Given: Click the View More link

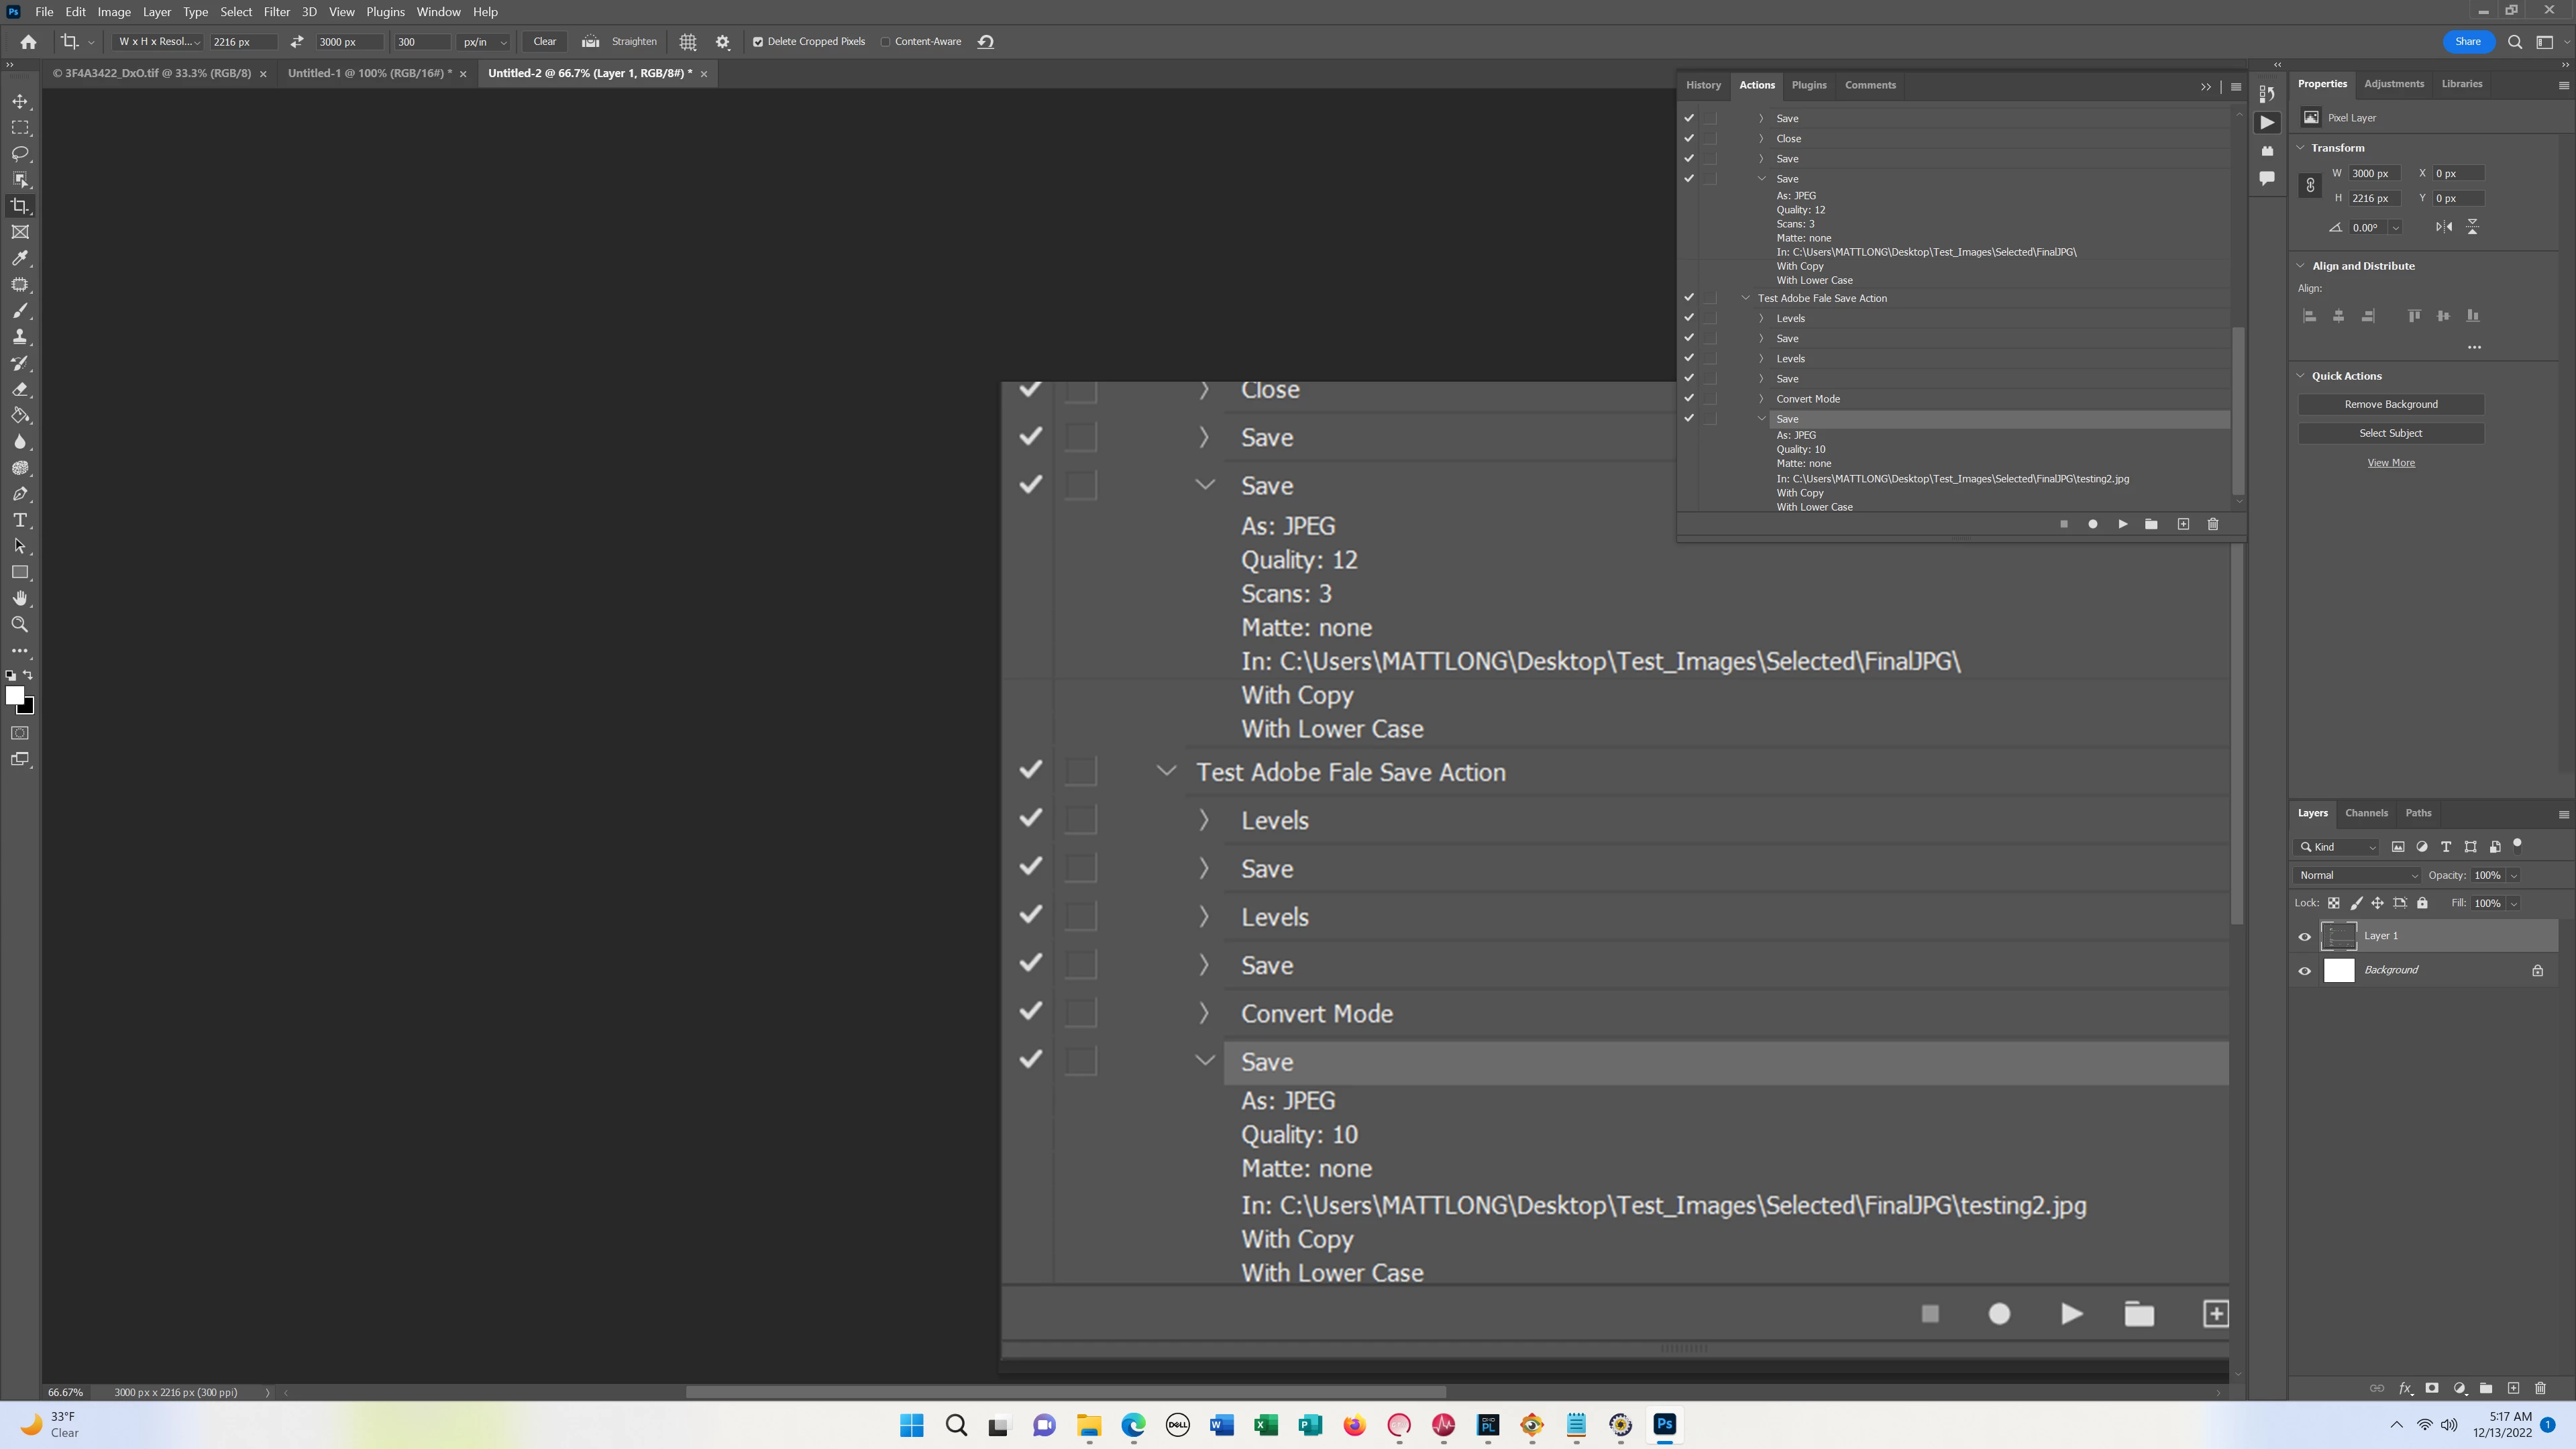Looking at the screenshot, I should click(2390, 463).
